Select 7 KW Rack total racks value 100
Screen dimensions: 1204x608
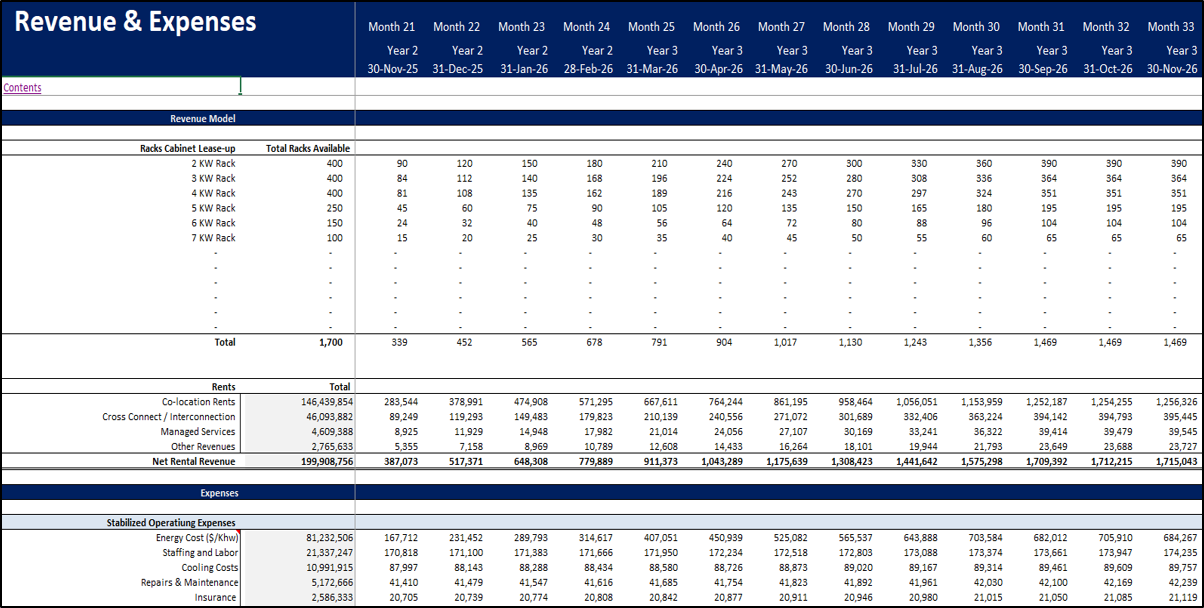pos(335,238)
